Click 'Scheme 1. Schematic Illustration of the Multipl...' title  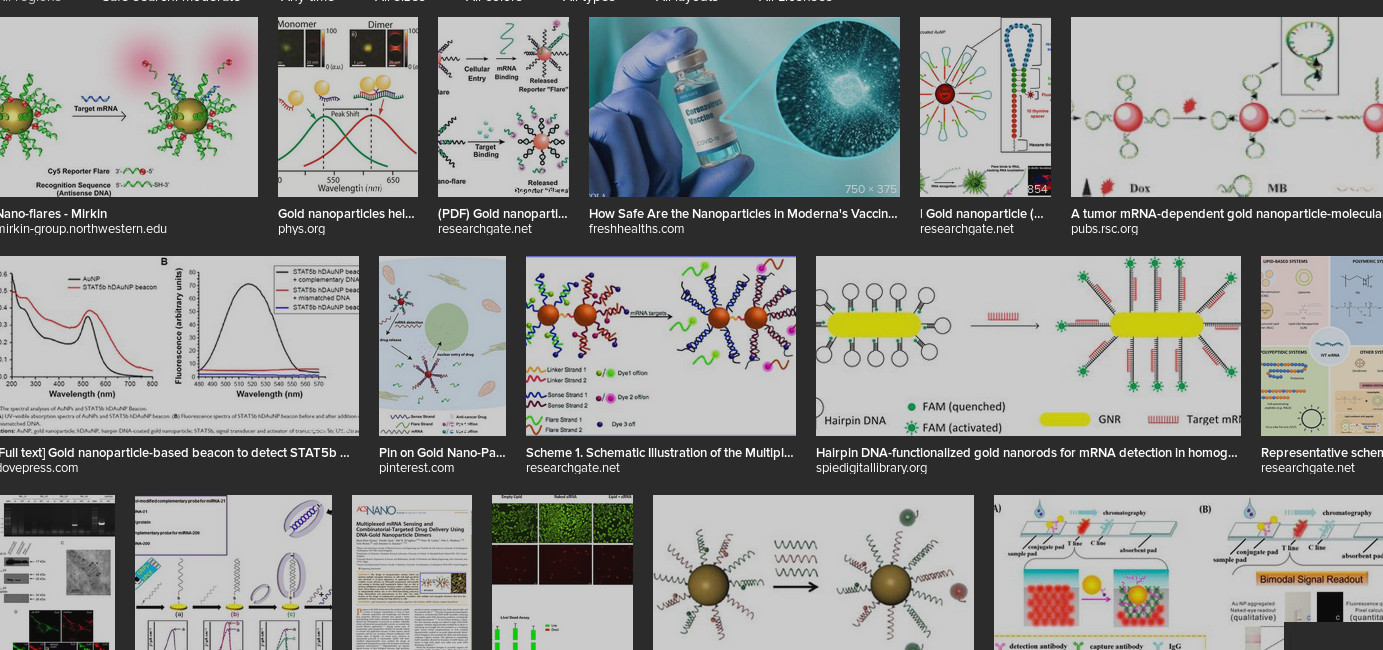660,453
